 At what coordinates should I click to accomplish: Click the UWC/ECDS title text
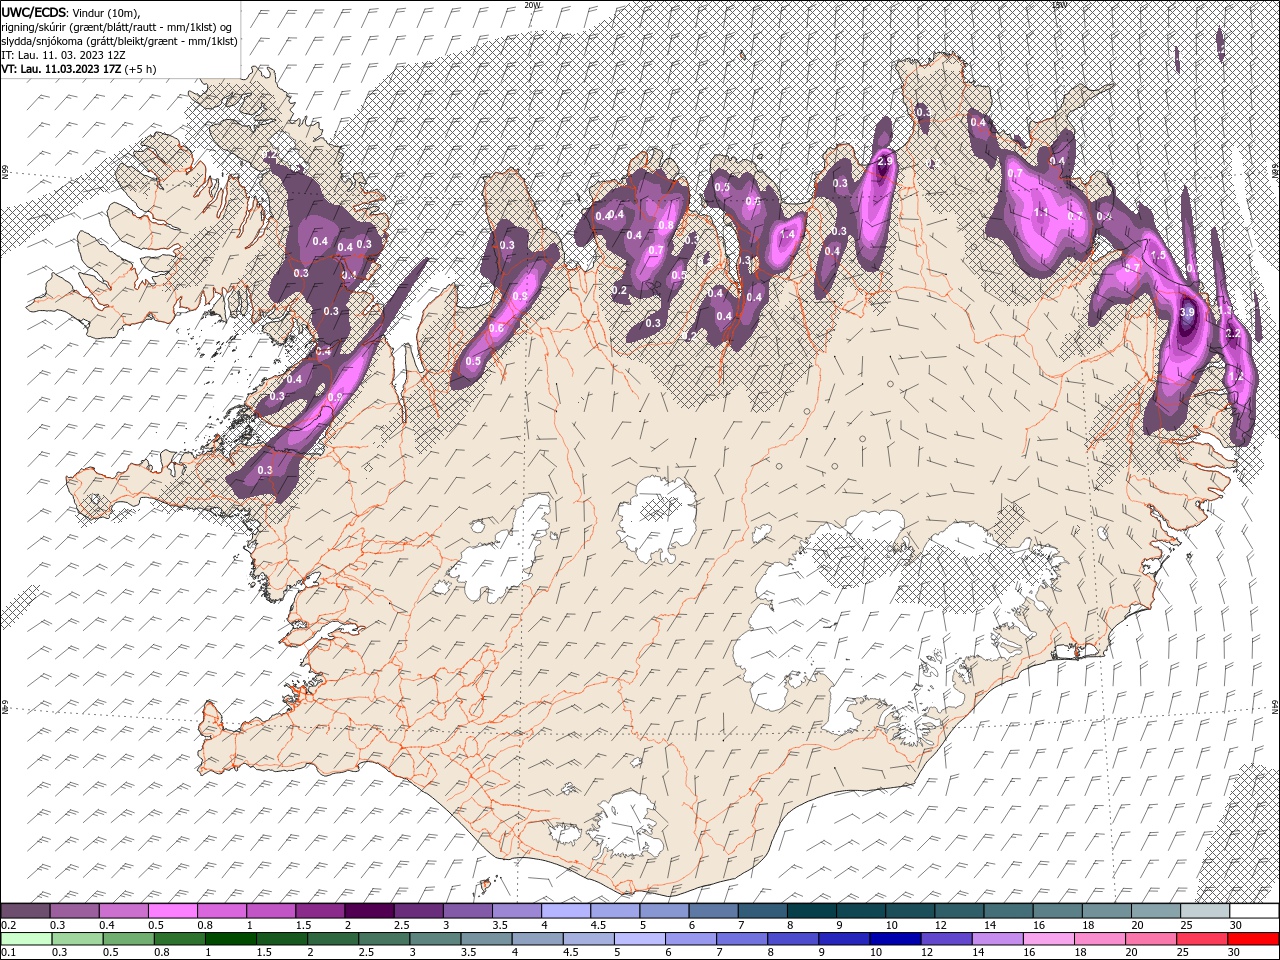coord(34,12)
